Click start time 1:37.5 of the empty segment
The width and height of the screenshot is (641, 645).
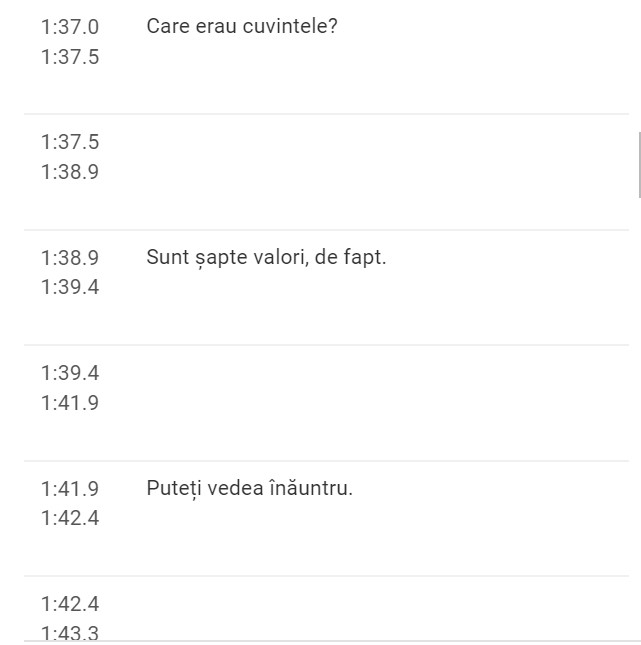click(x=70, y=142)
